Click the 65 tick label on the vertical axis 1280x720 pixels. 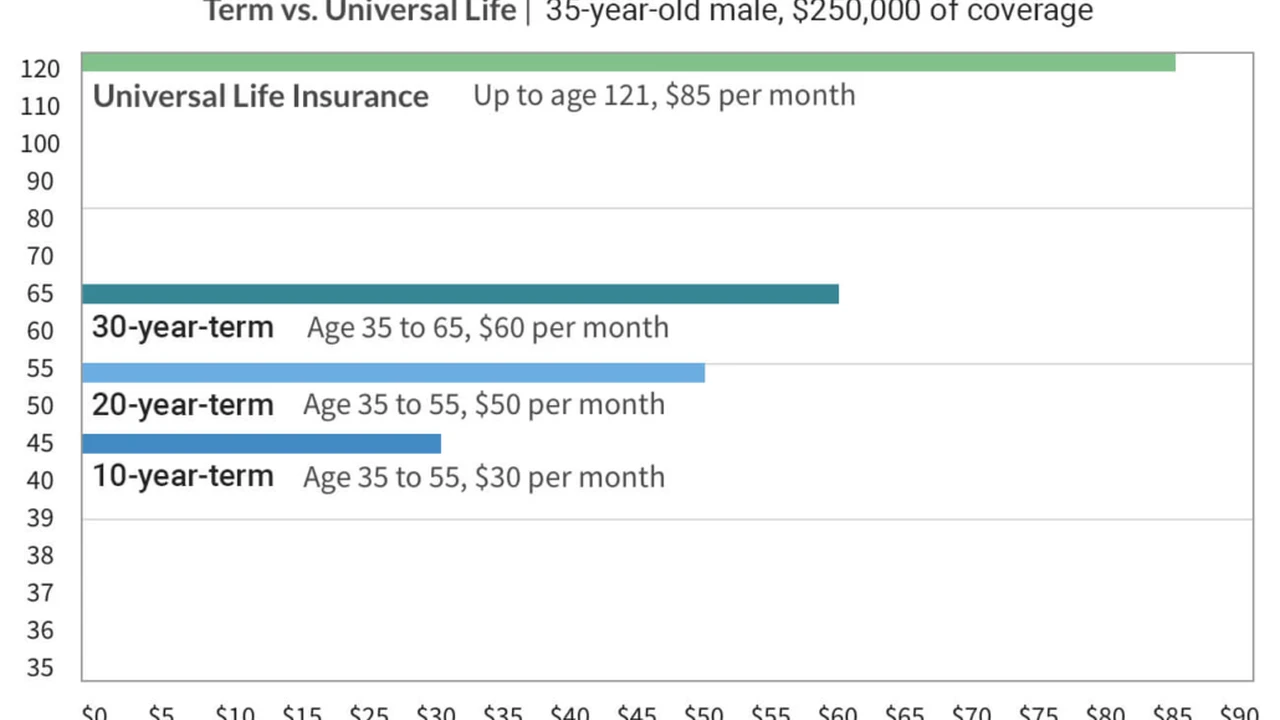coord(40,294)
